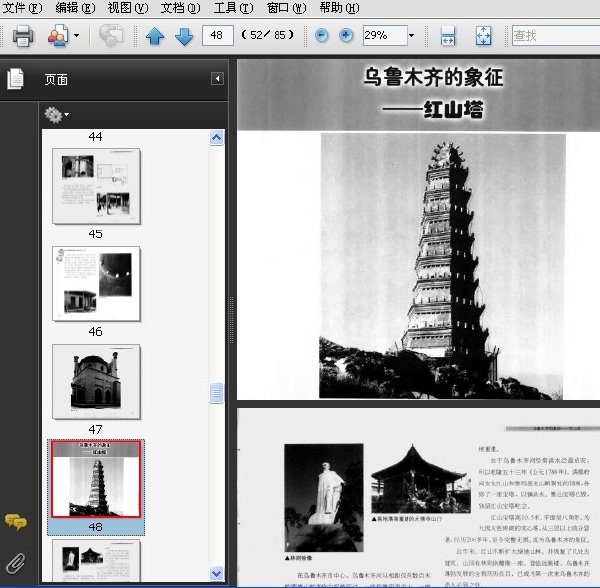Click the grayed-out email pages icon
Viewport: 600px width, 588px height.
(111, 36)
